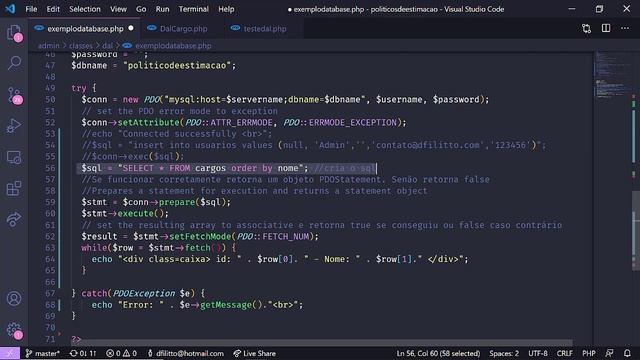Click "$dbname" variable on line 47
This screenshot has width=640, height=360.
coord(89,65)
